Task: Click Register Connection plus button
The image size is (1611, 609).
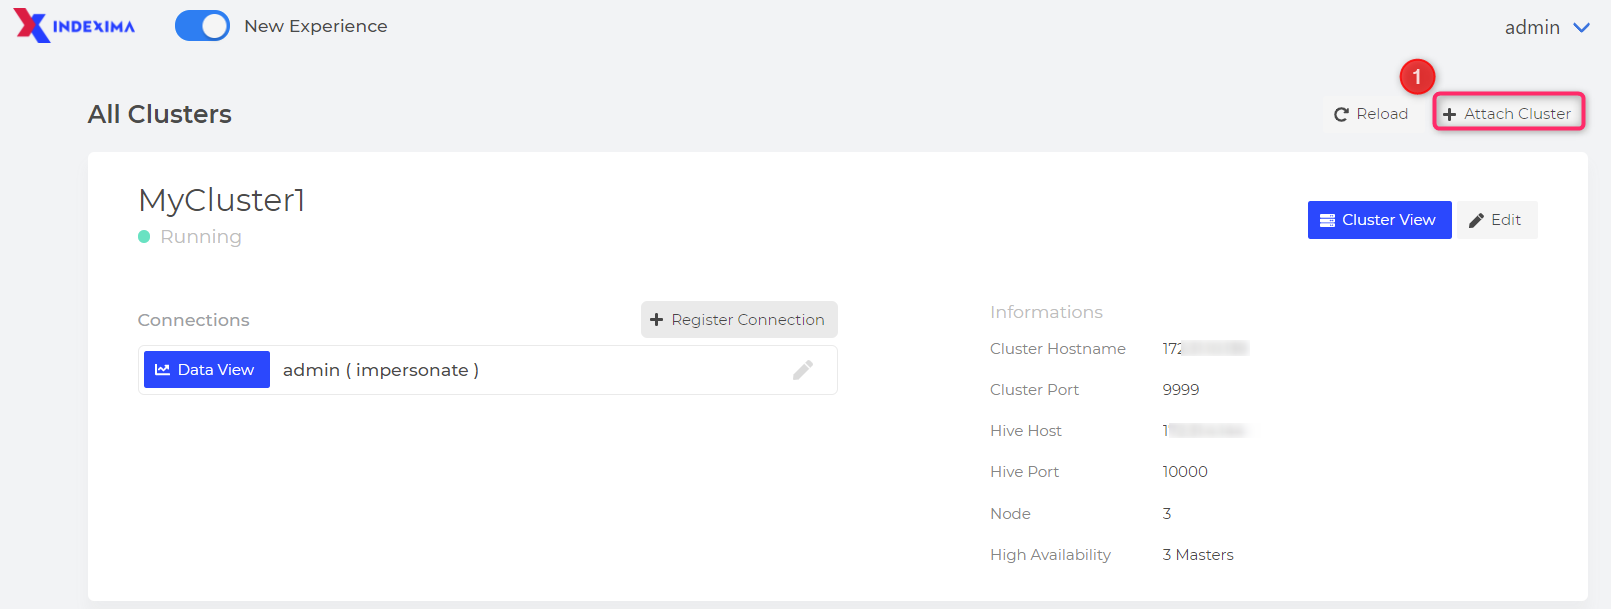Action: (x=738, y=320)
